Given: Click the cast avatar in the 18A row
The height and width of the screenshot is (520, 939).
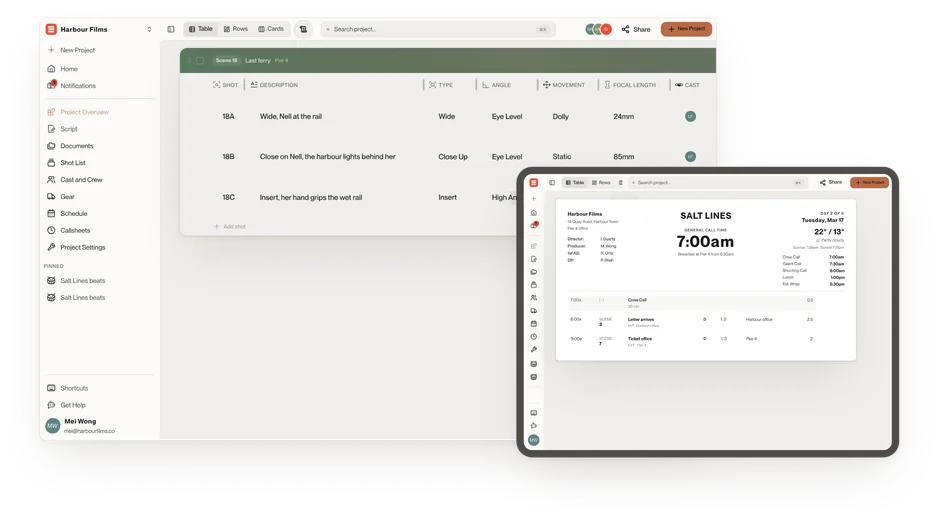Looking at the screenshot, I should click(690, 116).
